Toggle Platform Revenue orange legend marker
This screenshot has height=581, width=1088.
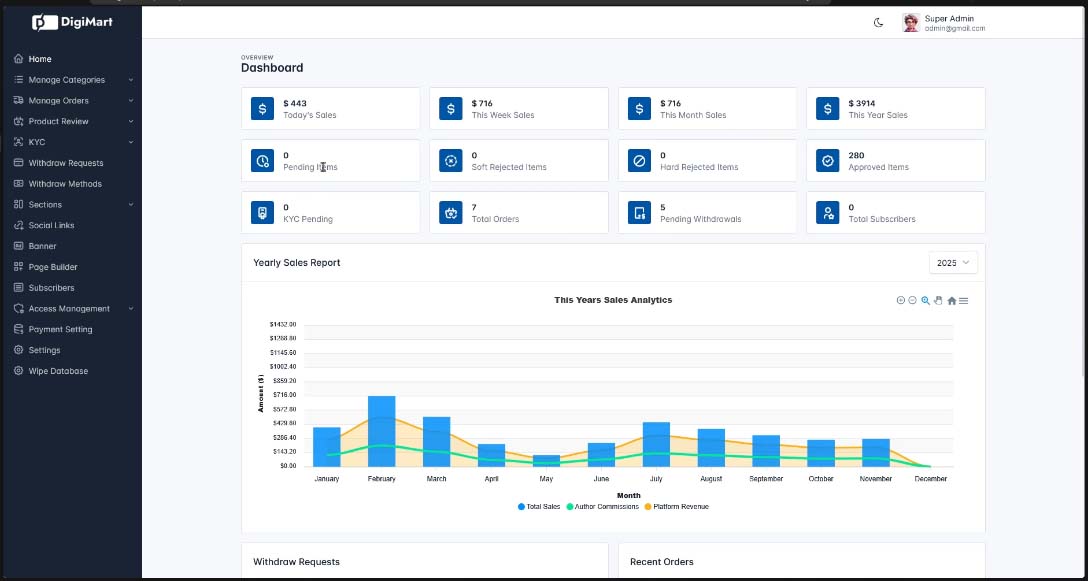(647, 507)
